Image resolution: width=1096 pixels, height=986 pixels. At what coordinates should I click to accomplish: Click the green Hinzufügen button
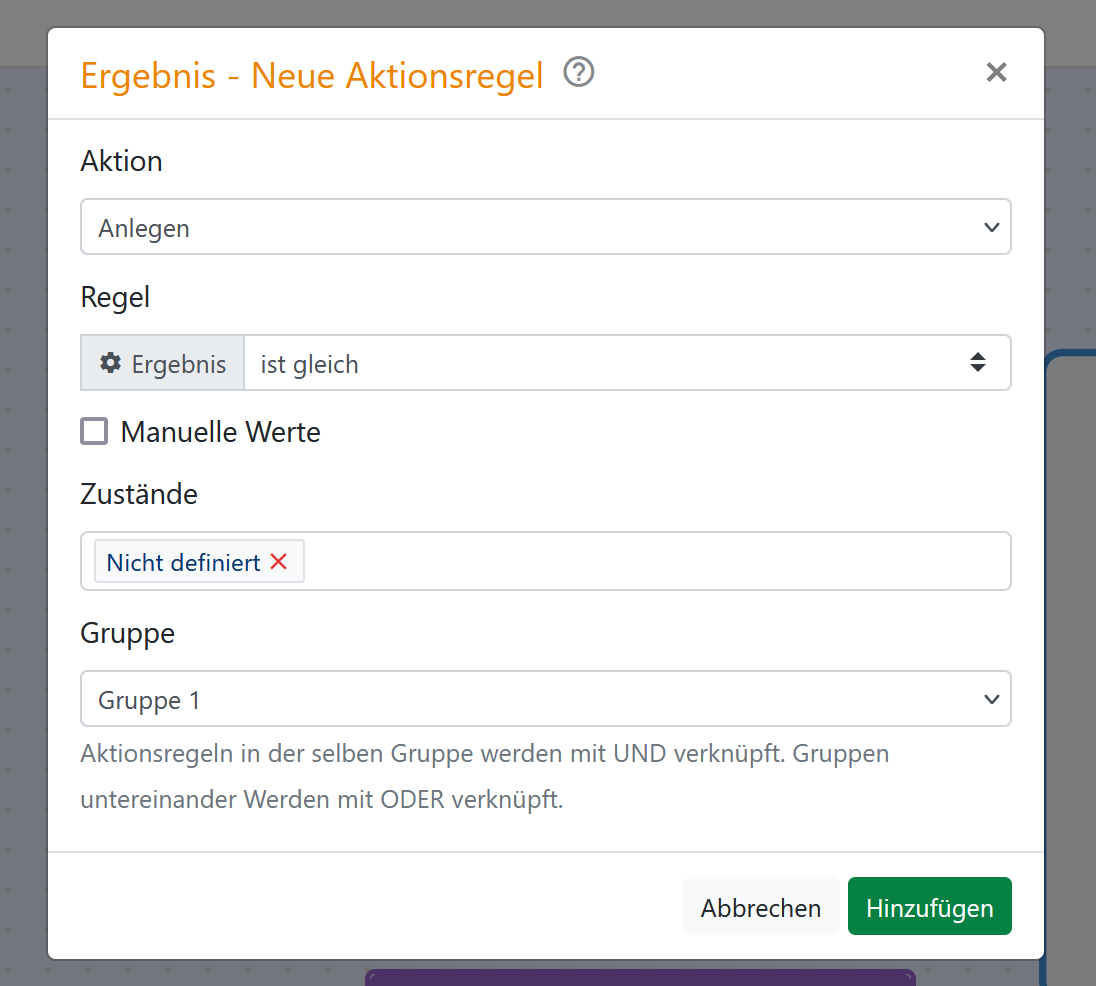click(x=930, y=906)
